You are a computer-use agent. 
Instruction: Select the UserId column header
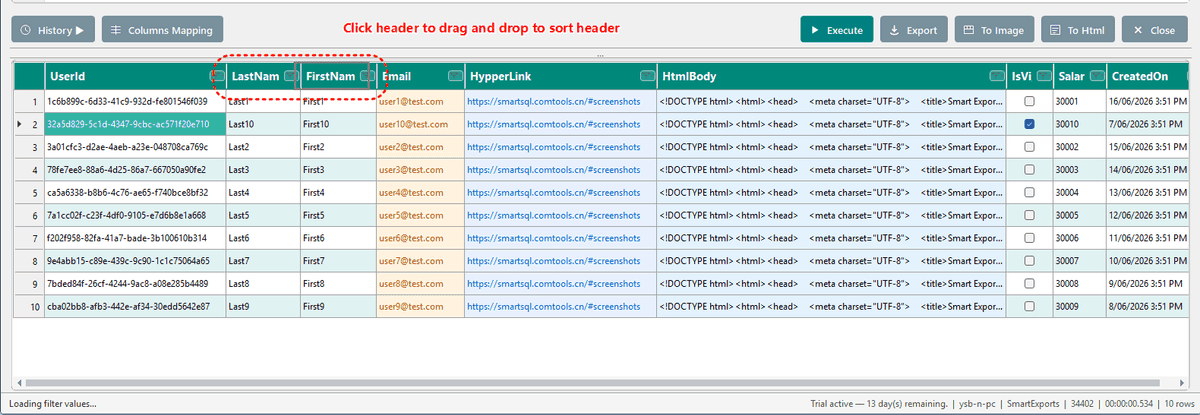pos(136,76)
